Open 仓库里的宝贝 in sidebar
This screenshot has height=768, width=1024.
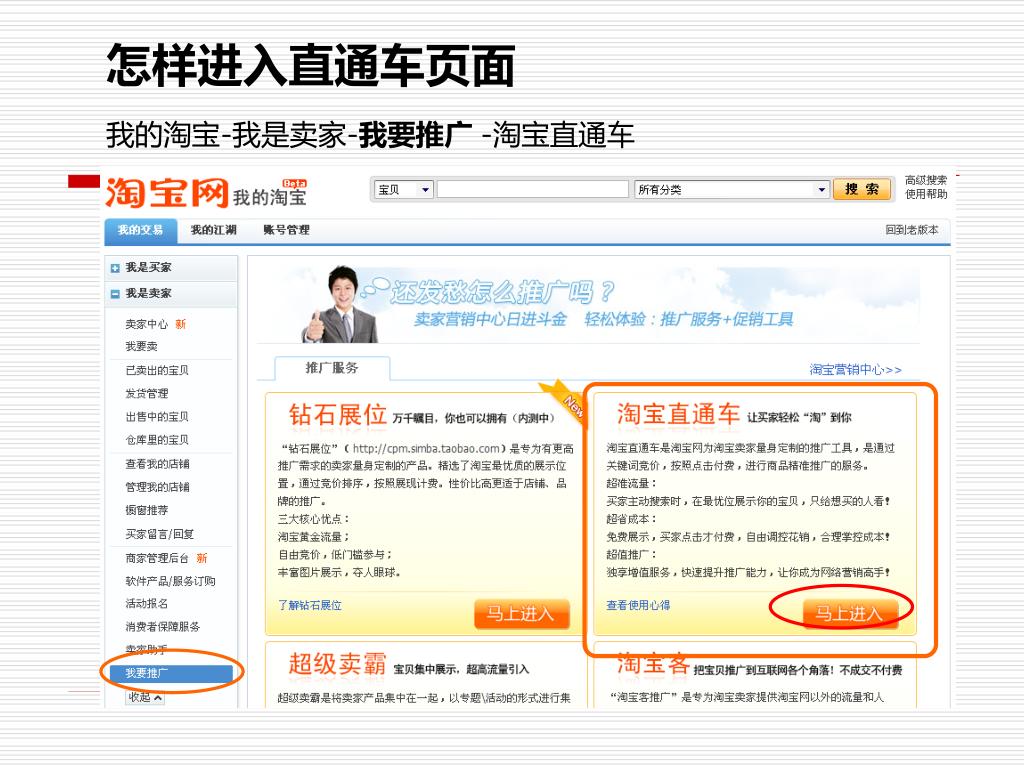pyautogui.click(x=157, y=440)
